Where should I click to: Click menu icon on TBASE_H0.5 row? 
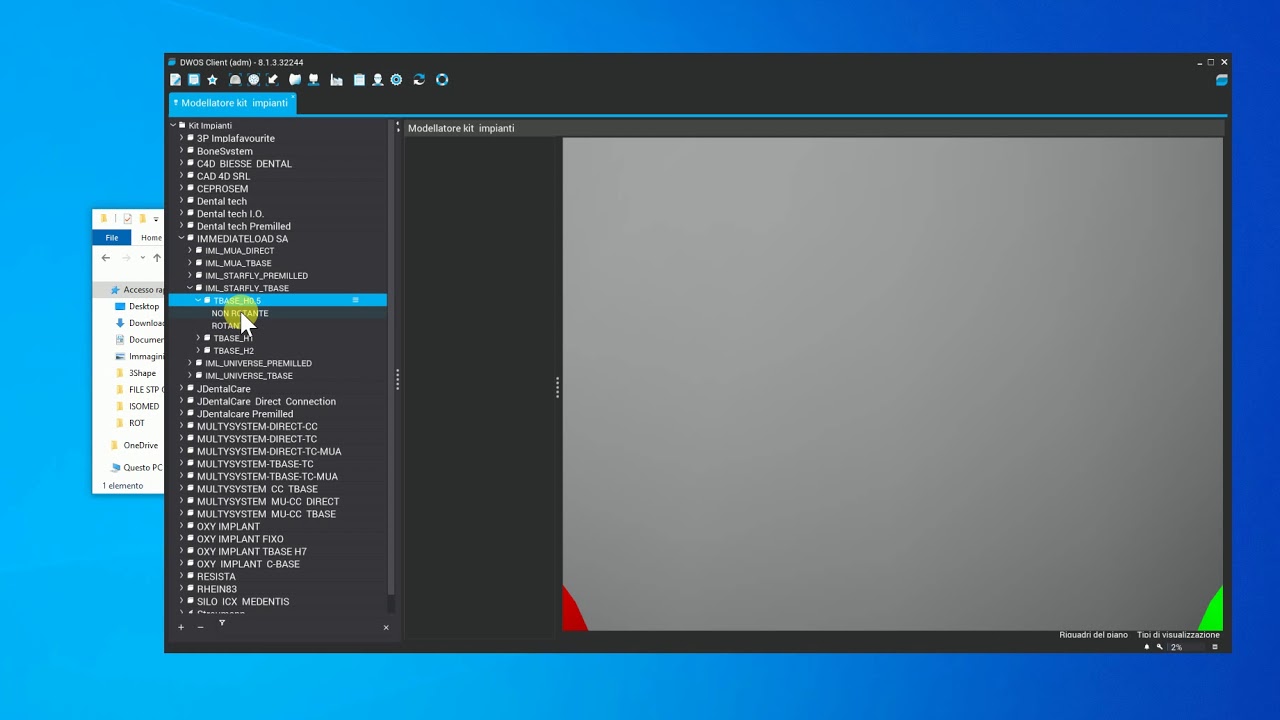(x=355, y=300)
